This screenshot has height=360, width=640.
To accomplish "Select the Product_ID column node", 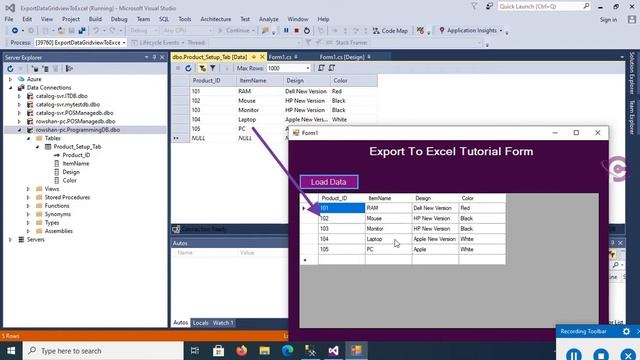I will (x=76, y=155).
